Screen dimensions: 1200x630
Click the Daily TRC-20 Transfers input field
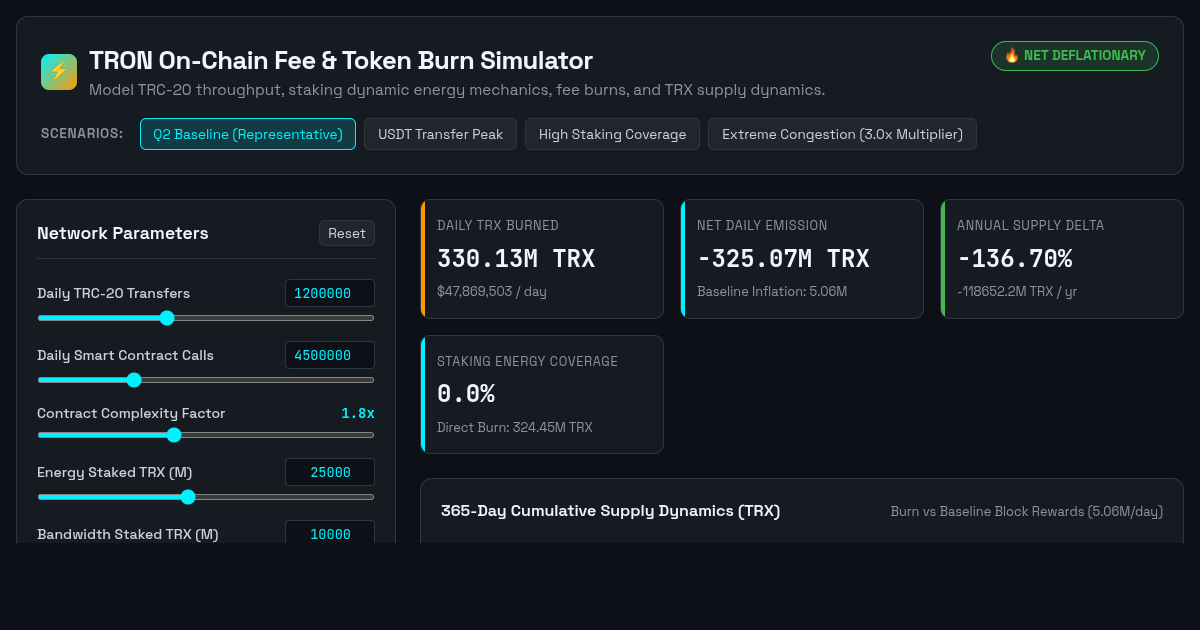330,293
